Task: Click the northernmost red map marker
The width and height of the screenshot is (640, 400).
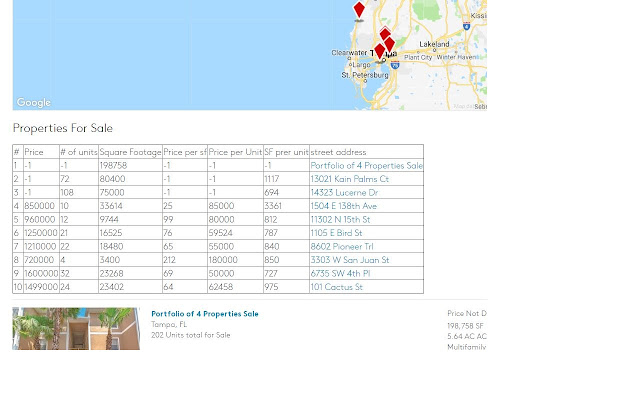Action: 359,10
